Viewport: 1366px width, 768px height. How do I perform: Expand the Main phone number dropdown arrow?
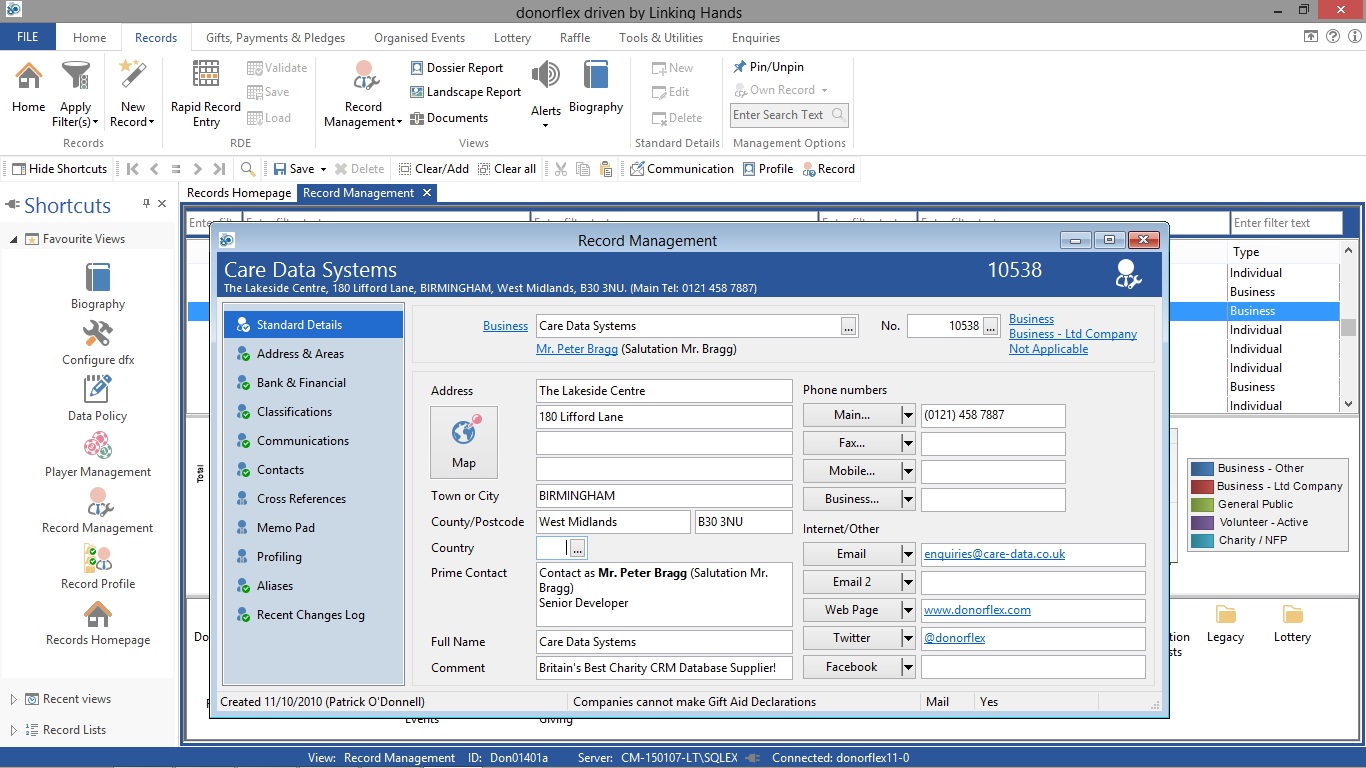click(x=908, y=415)
